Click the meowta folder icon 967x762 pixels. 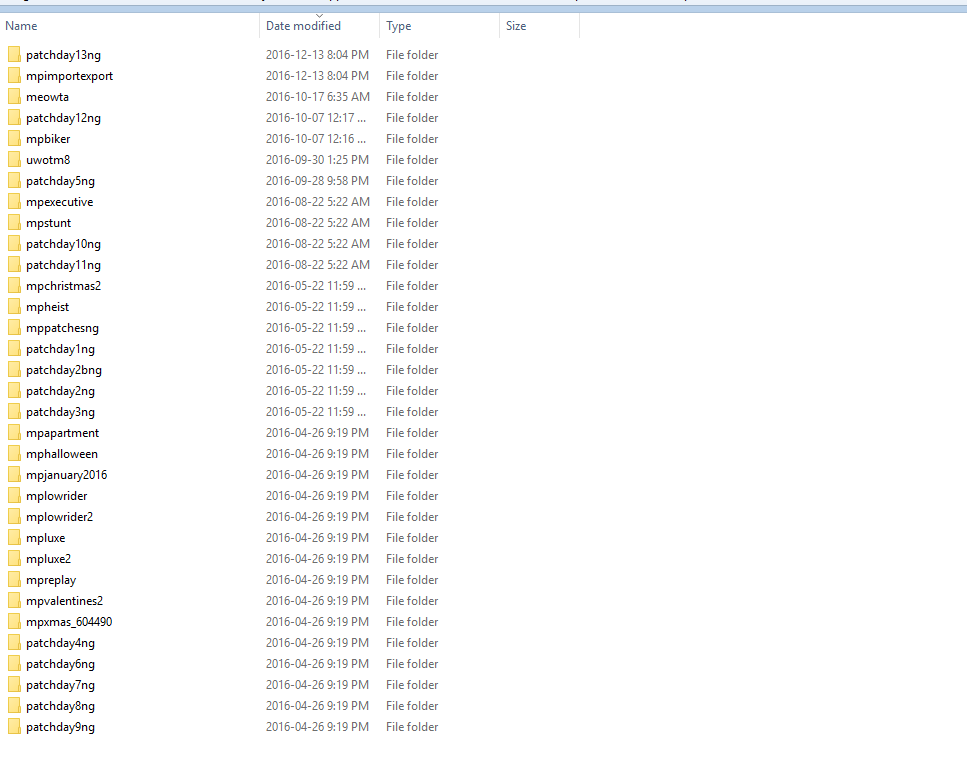[14, 97]
